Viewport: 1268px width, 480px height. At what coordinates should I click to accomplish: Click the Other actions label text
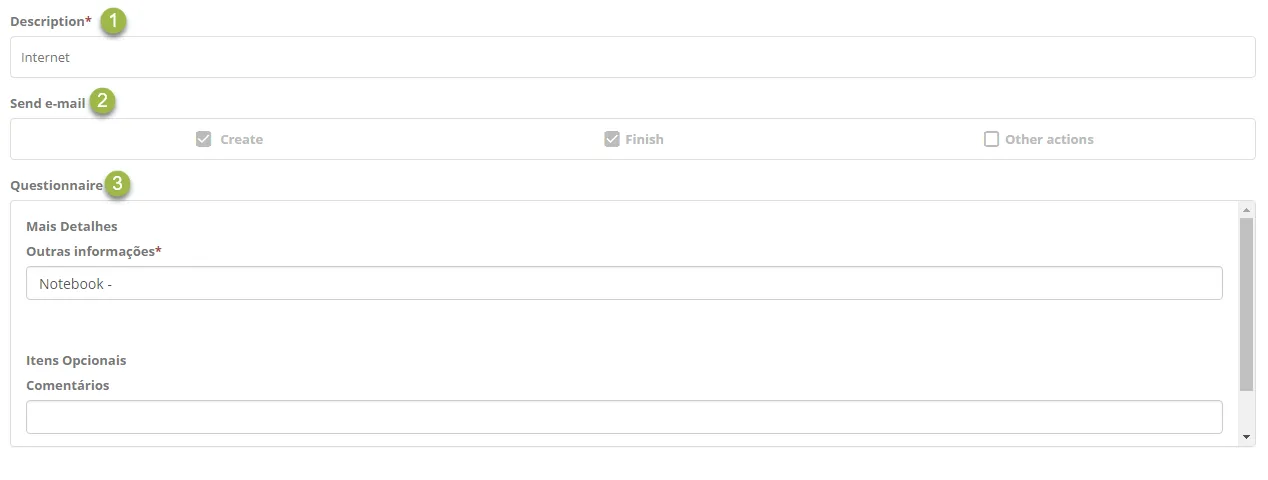click(1049, 139)
